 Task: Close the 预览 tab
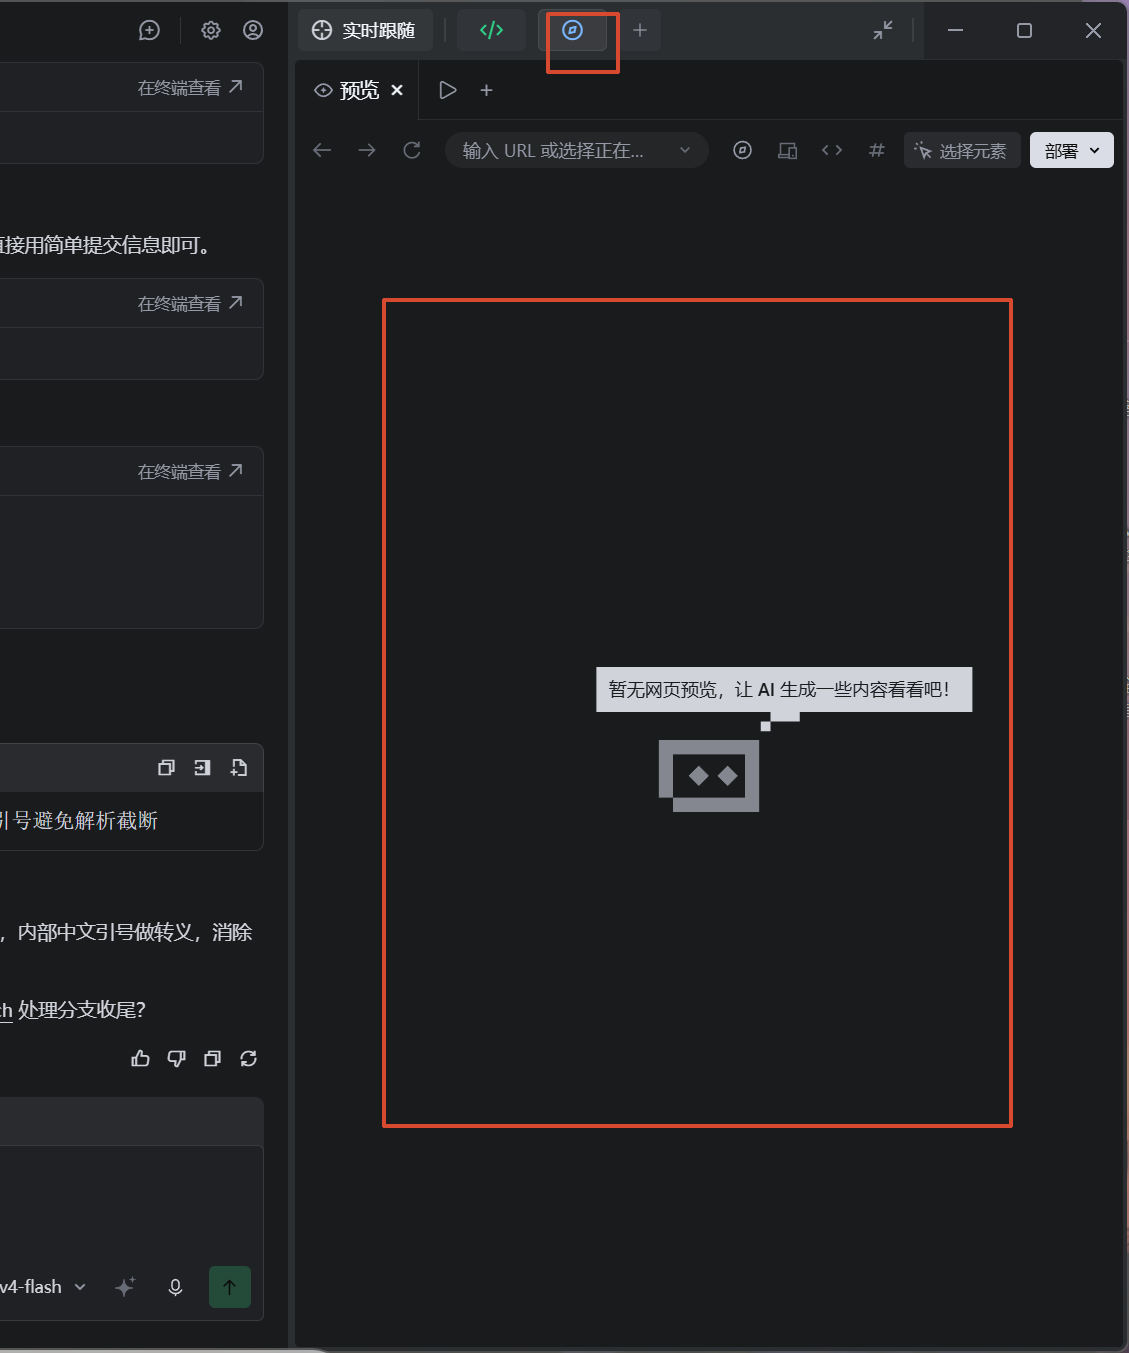click(x=397, y=90)
